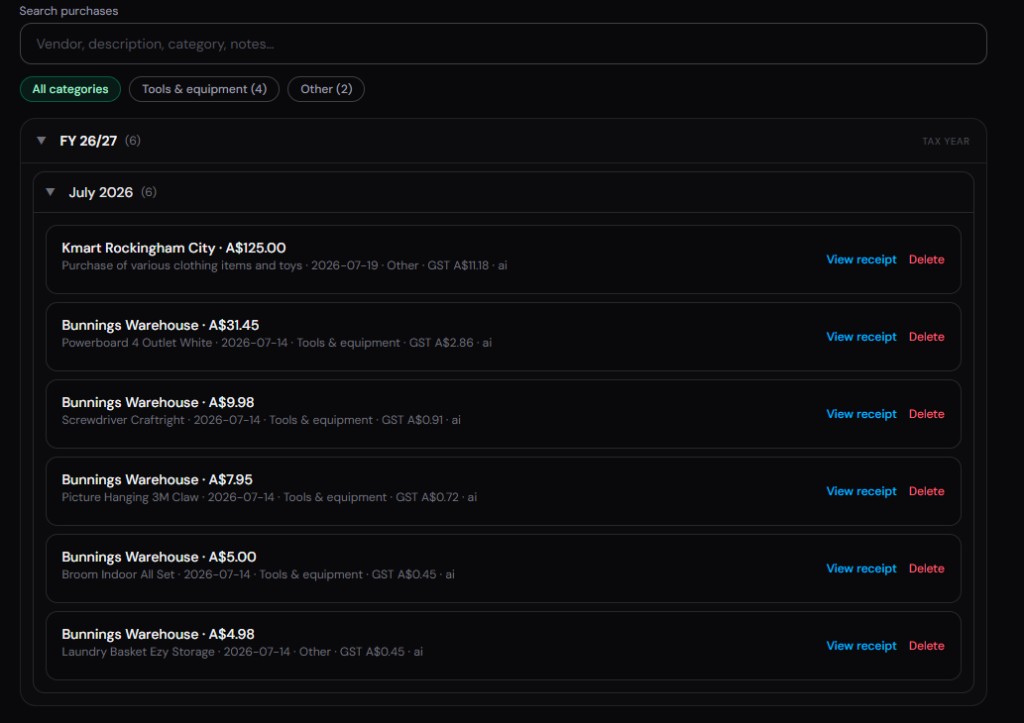Click the Bunnings Warehouse · A$5.00 title
The height and width of the screenshot is (723, 1024).
click(159, 556)
